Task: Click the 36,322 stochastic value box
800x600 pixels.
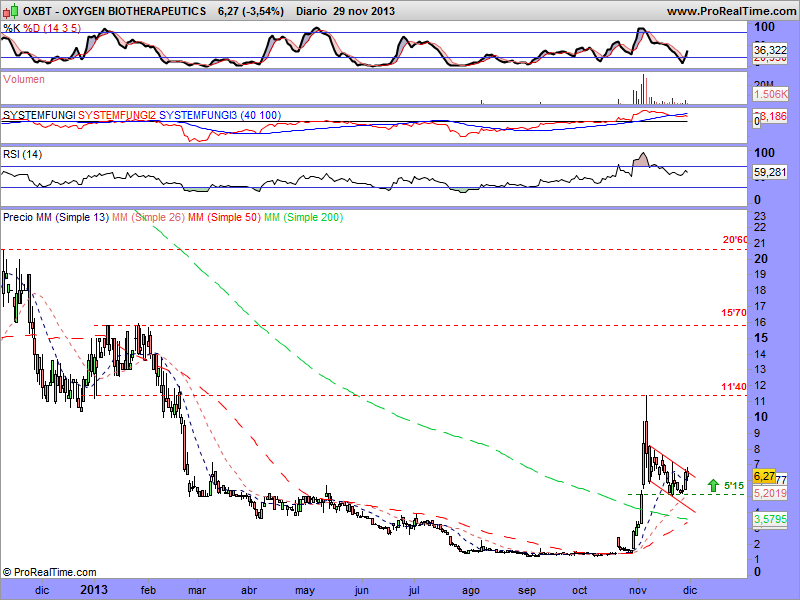Action: [x=770, y=50]
